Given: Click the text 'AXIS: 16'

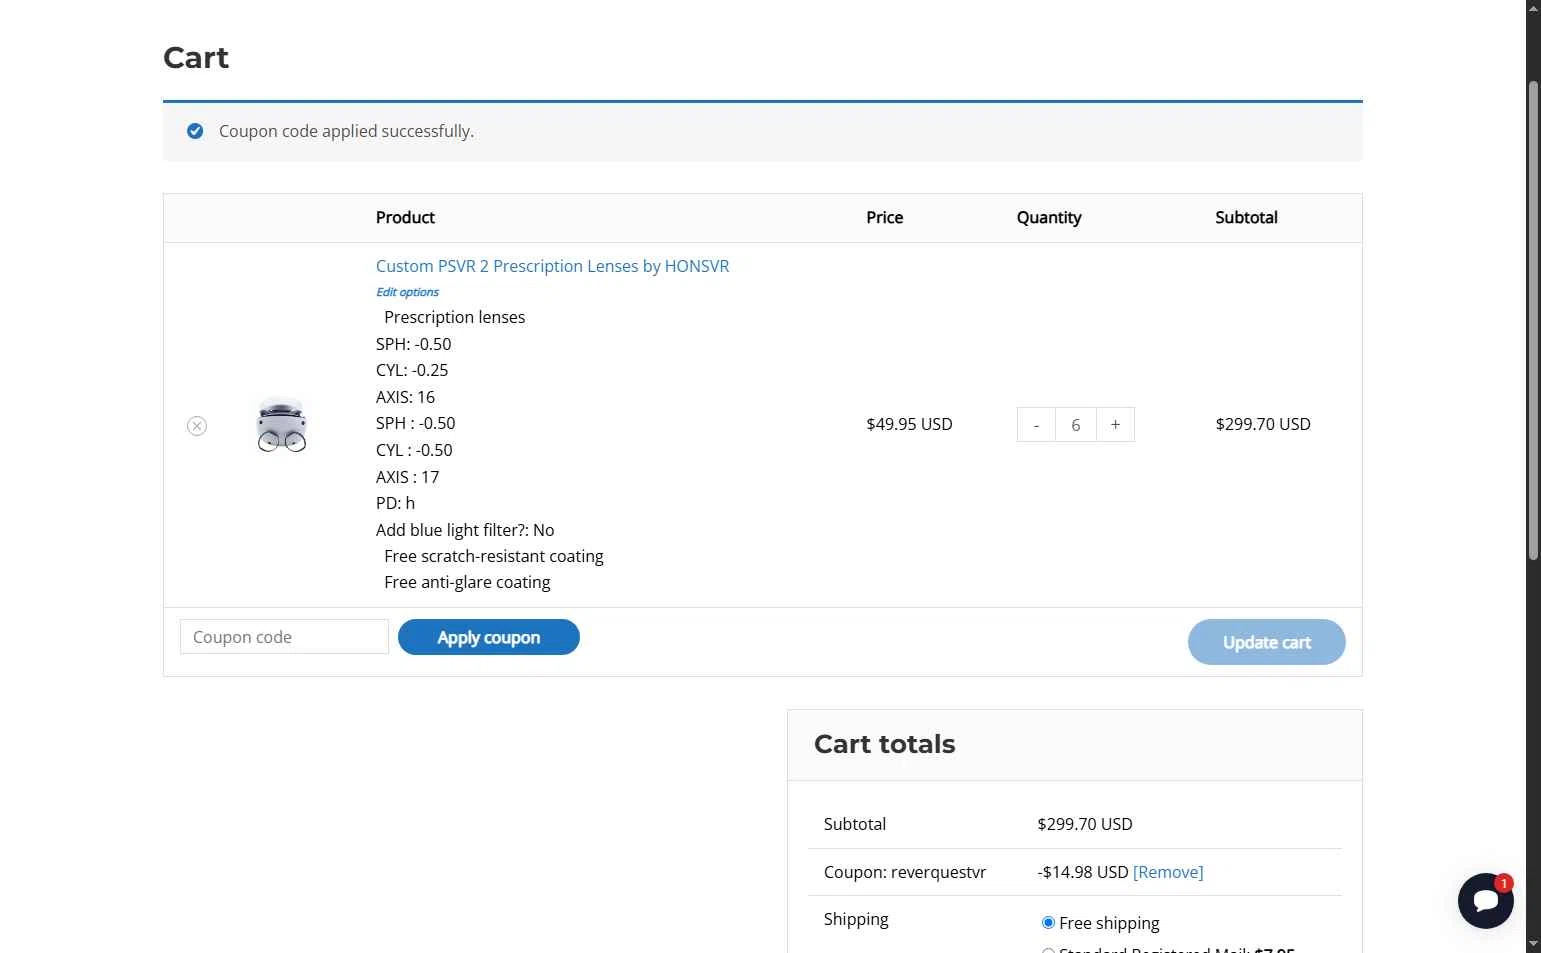Looking at the screenshot, I should (x=405, y=397).
